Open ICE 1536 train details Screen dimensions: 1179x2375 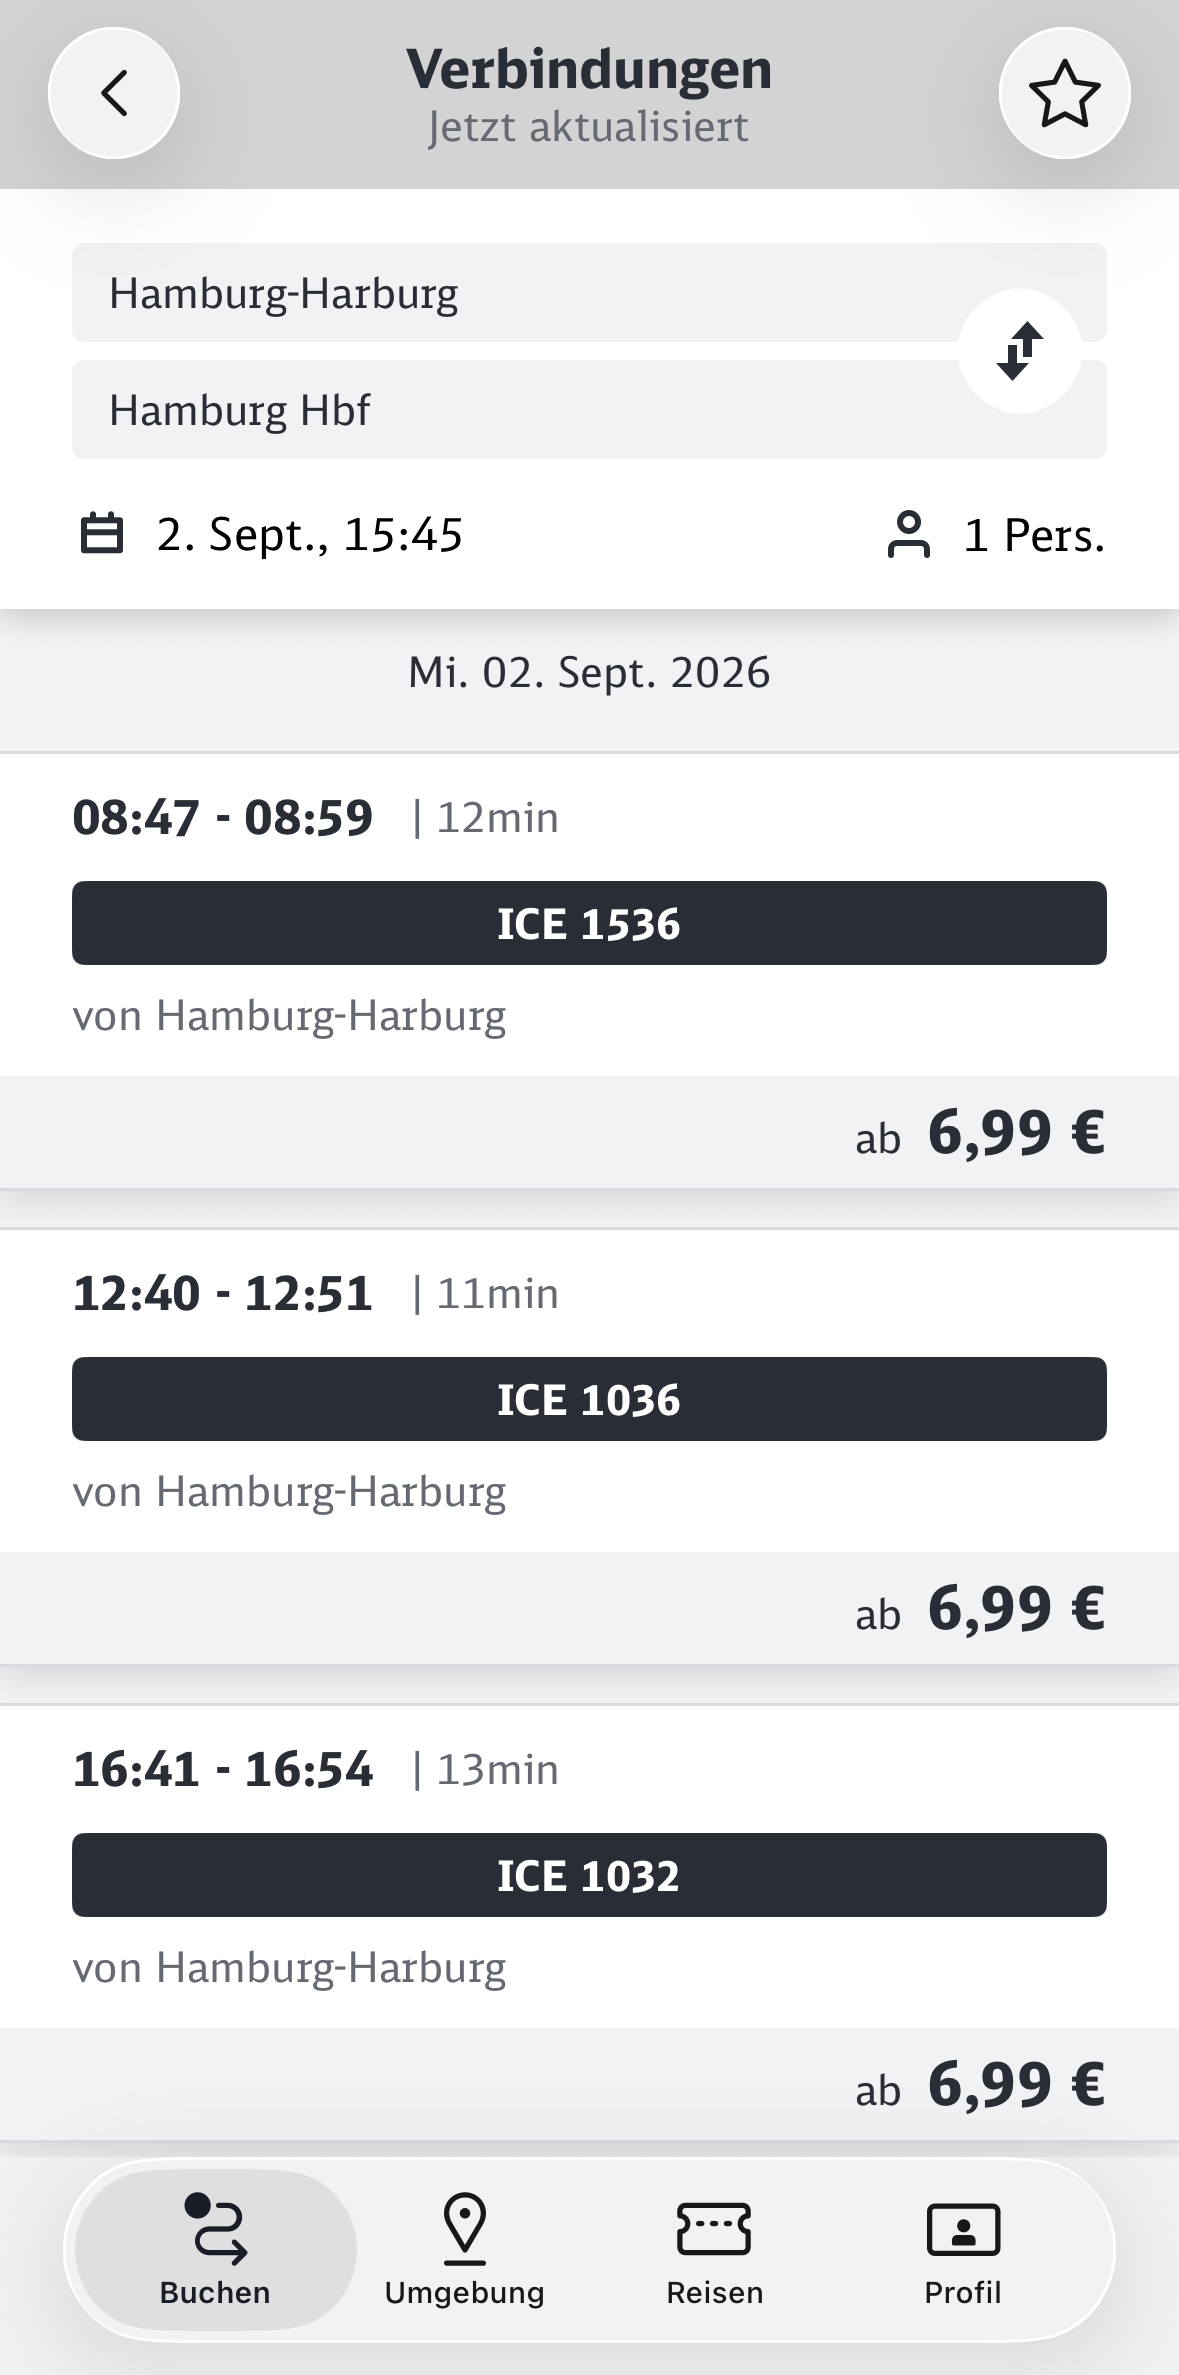click(589, 923)
